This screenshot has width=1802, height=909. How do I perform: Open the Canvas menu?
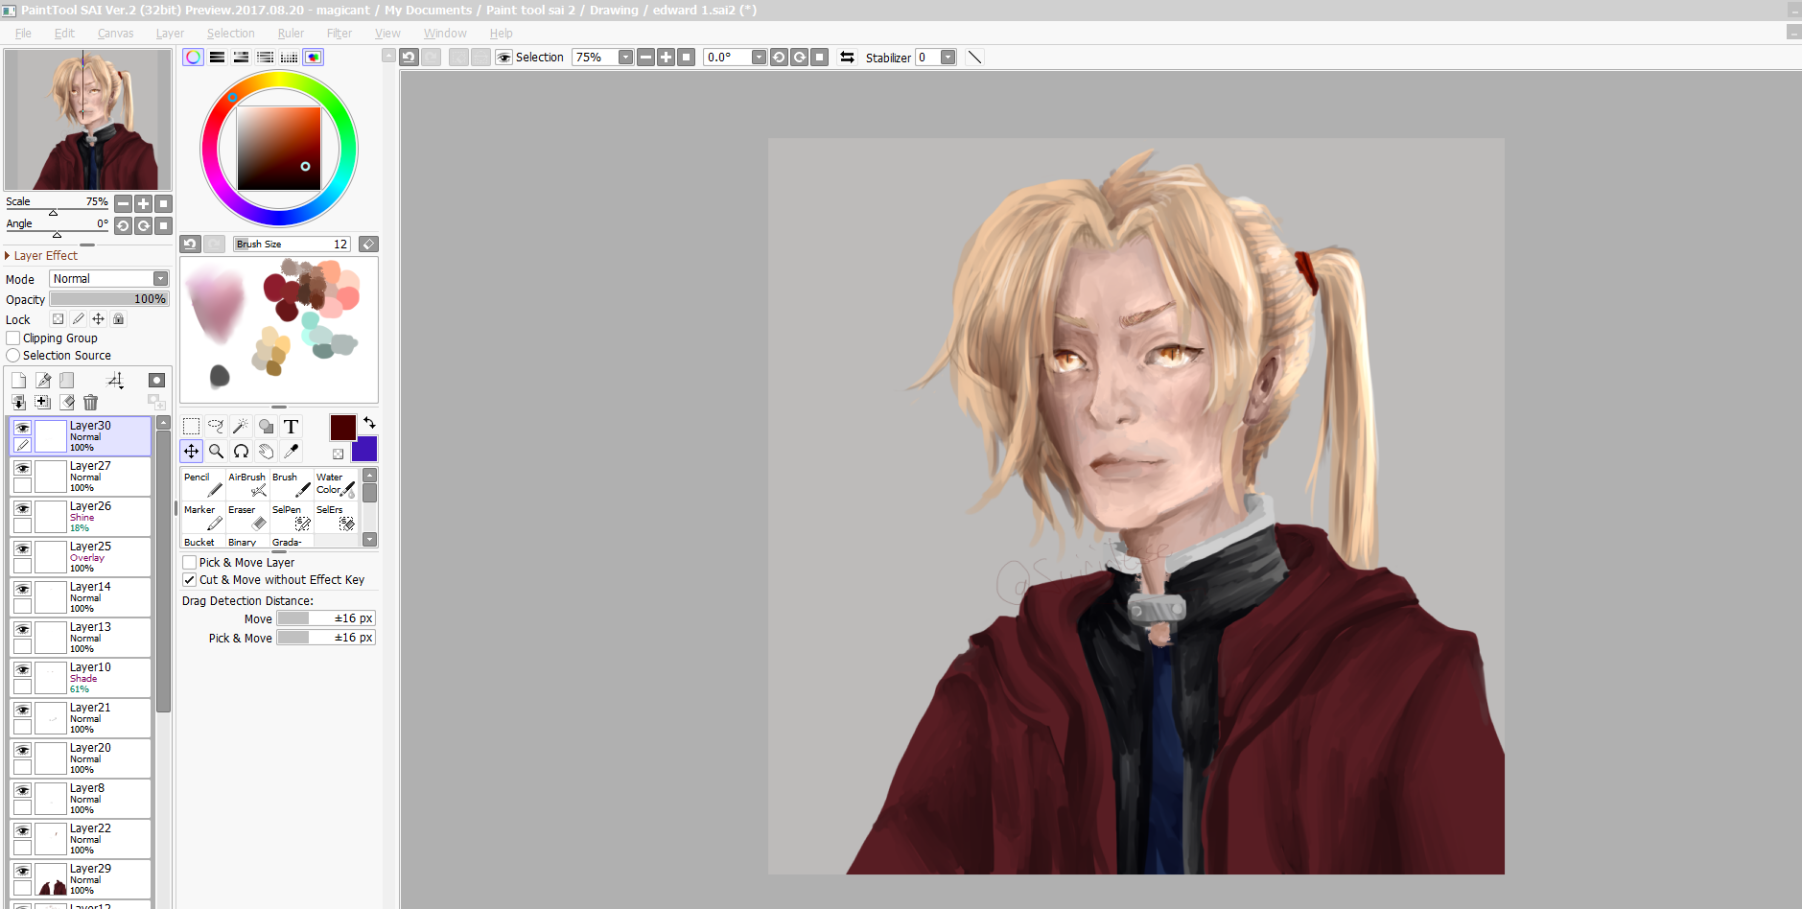(115, 33)
